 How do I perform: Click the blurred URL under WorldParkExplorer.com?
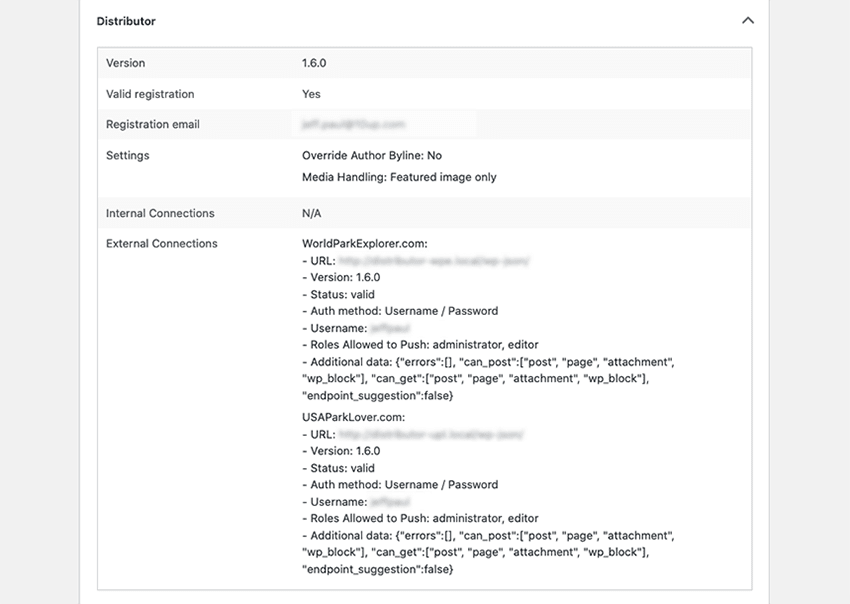click(x=434, y=261)
